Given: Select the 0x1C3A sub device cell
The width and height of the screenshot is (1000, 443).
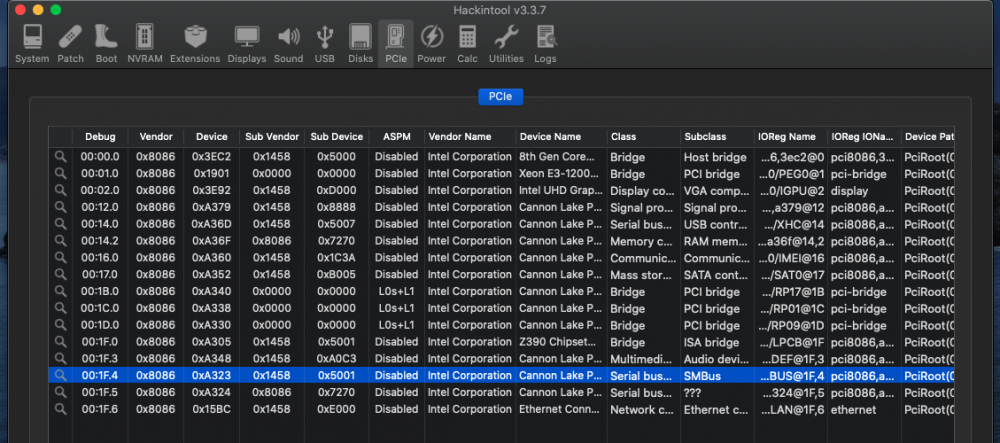Looking at the screenshot, I should pos(337,258).
